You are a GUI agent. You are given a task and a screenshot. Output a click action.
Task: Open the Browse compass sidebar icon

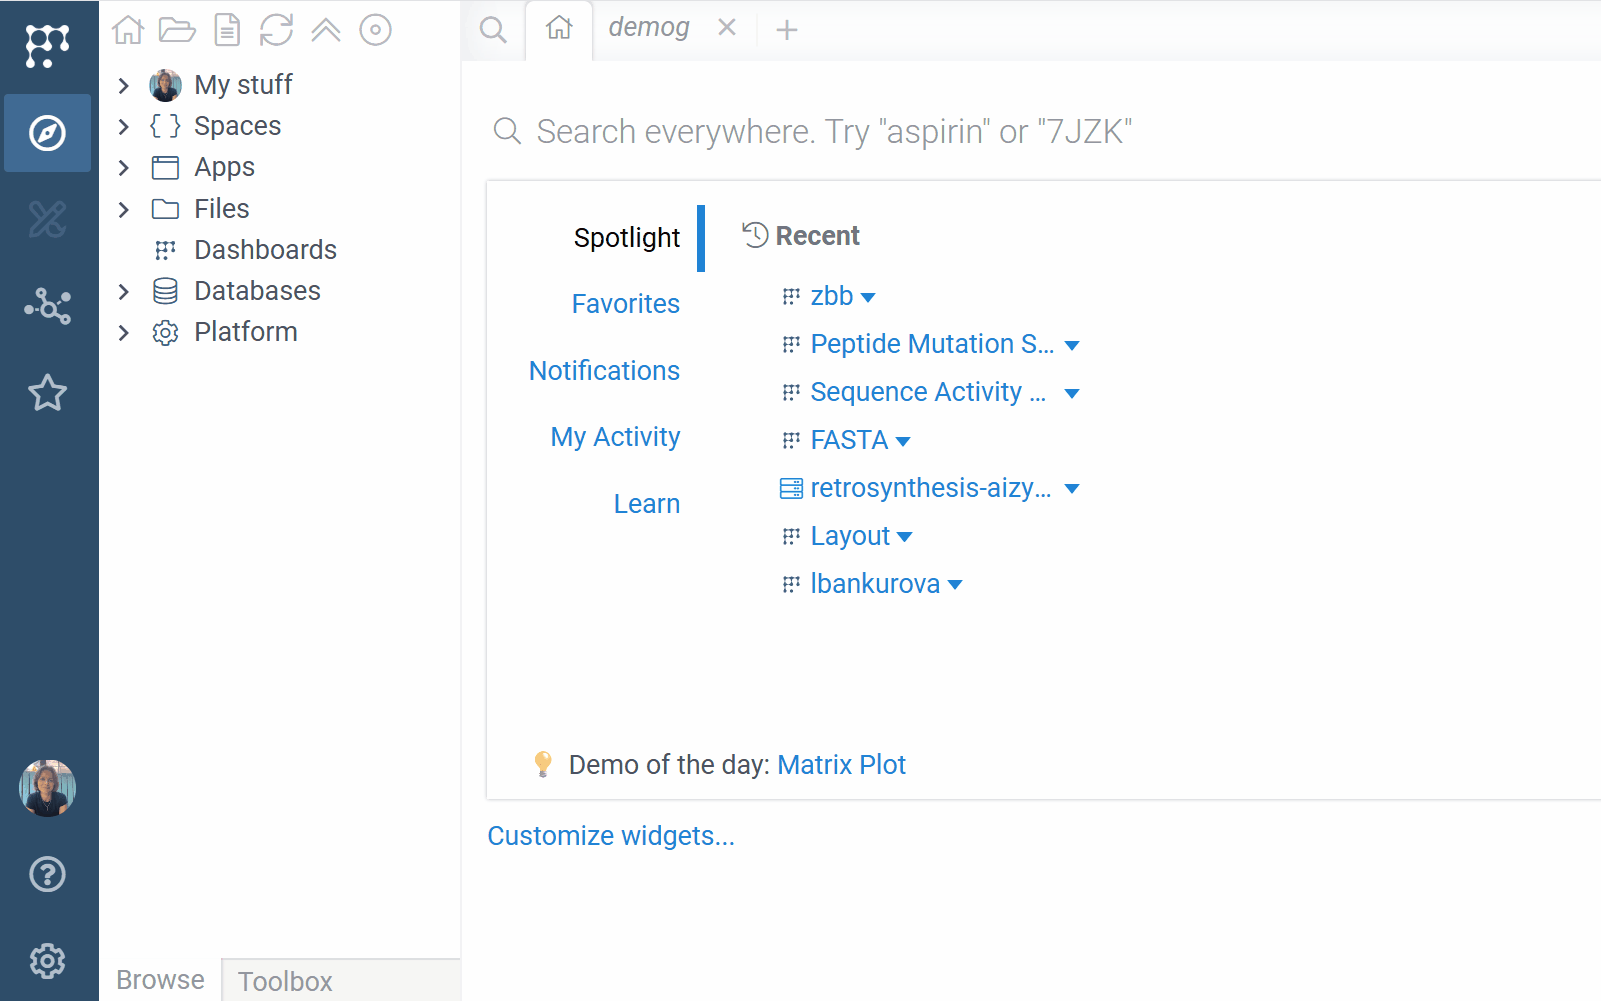tap(47, 133)
